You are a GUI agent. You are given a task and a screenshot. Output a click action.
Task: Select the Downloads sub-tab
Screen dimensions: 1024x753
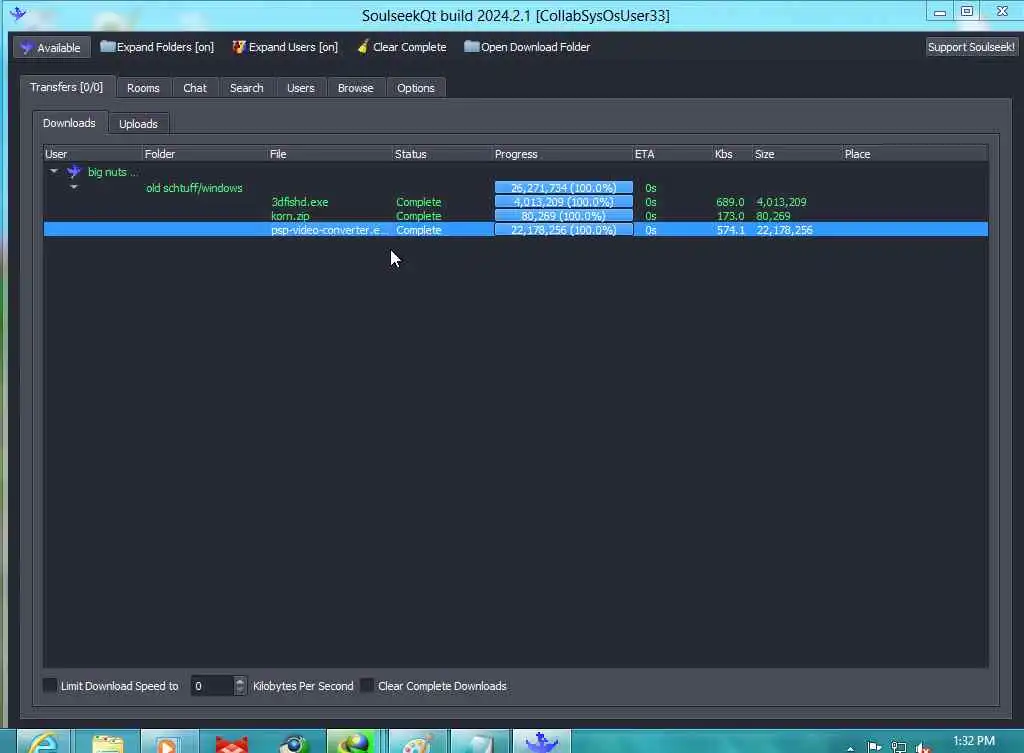click(69, 123)
